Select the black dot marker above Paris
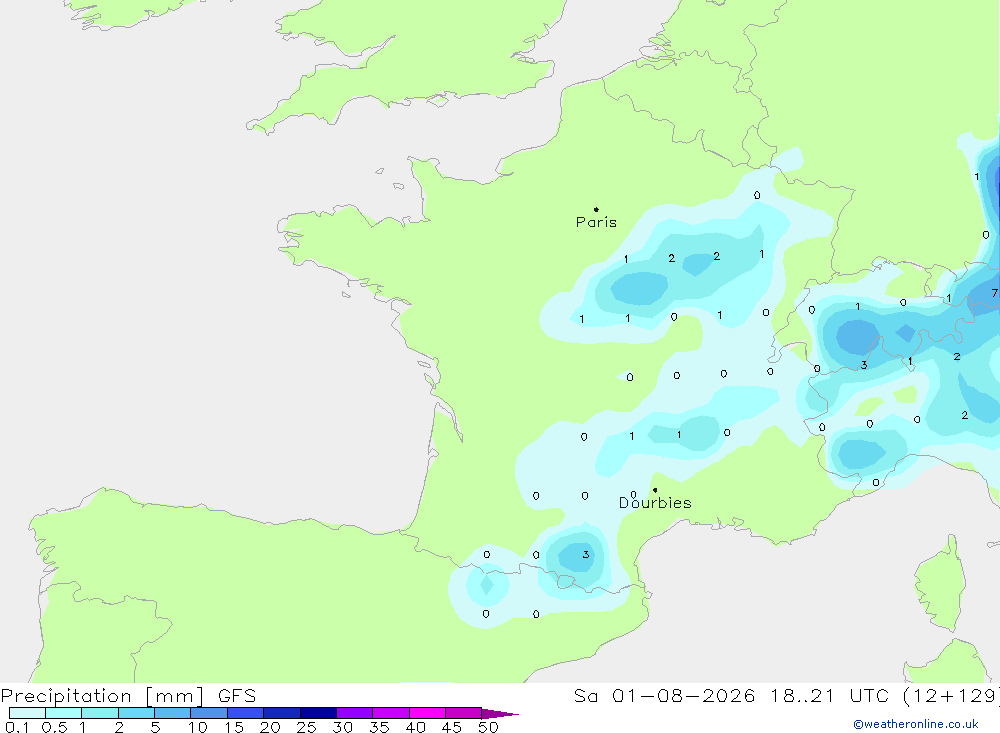Image resolution: width=1000 pixels, height=733 pixels. [596, 209]
